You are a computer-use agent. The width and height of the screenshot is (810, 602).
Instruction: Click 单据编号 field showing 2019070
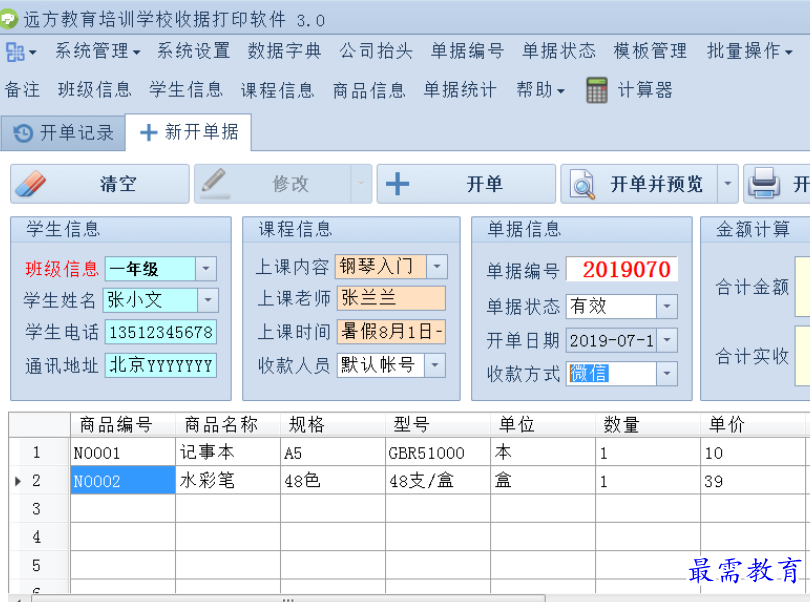[x=621, y=269]
